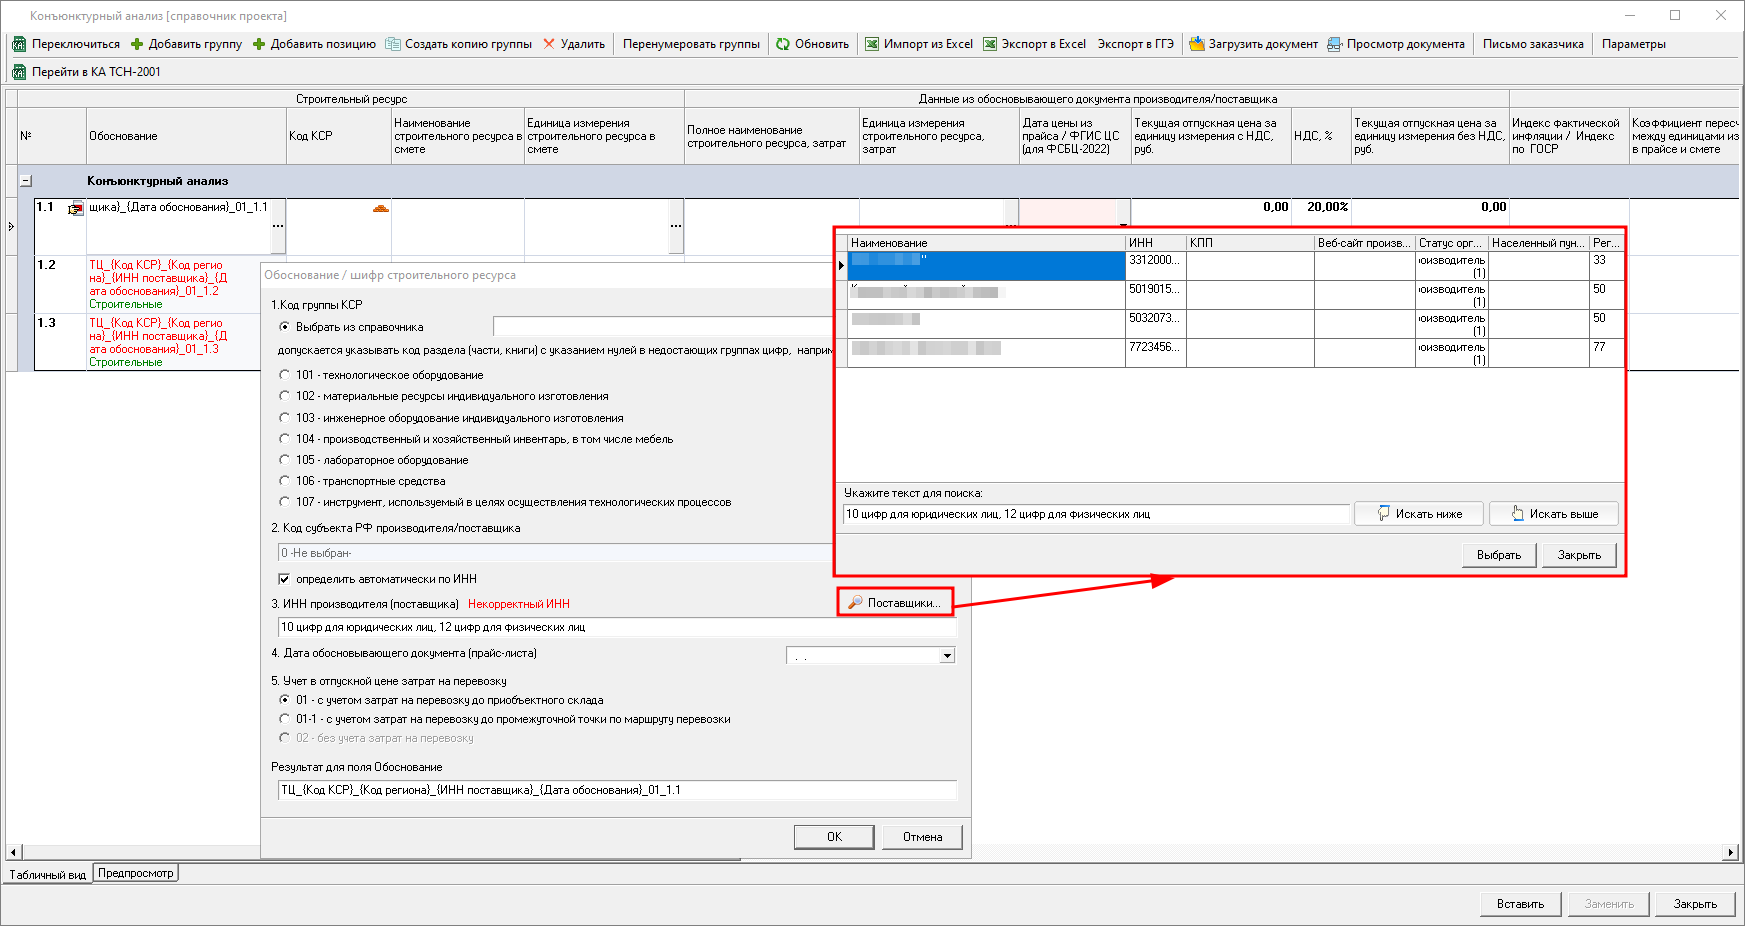
Task: Click the Искать ниже button
Action: 1419,514
